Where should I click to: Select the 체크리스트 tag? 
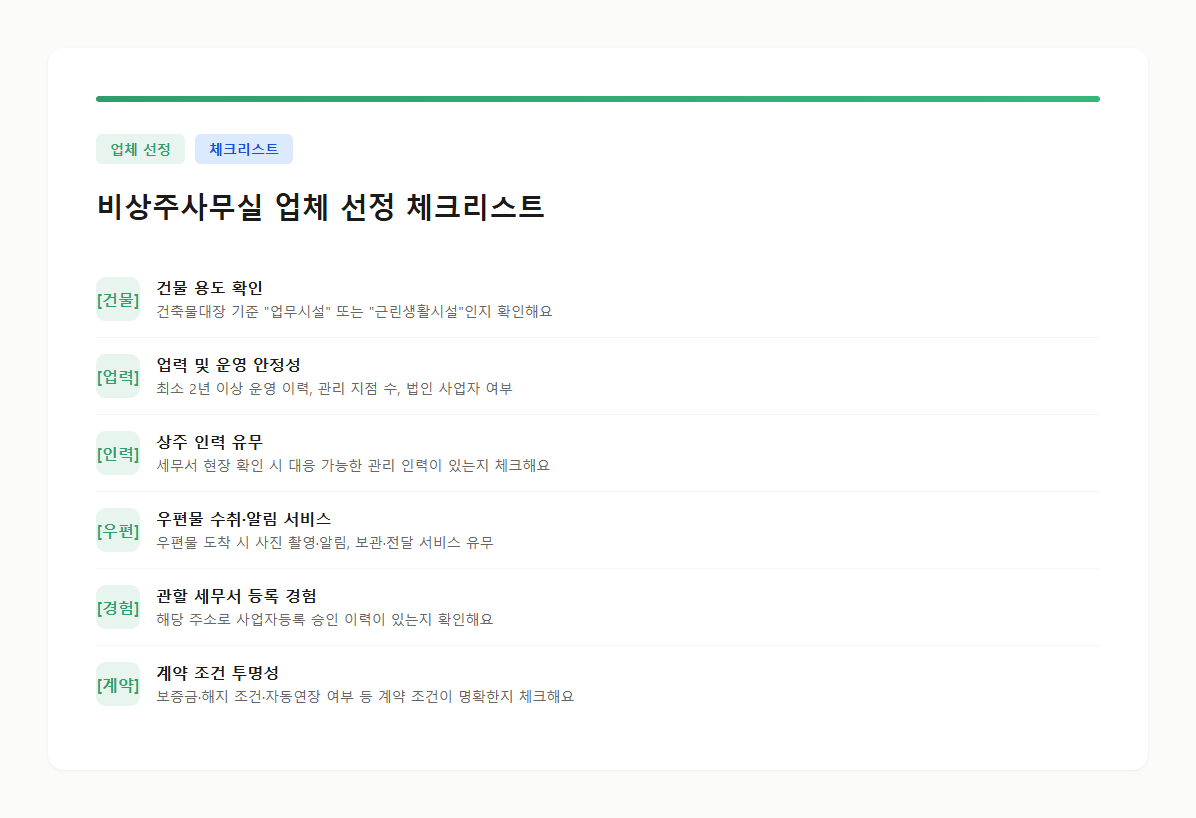(244, 148)
